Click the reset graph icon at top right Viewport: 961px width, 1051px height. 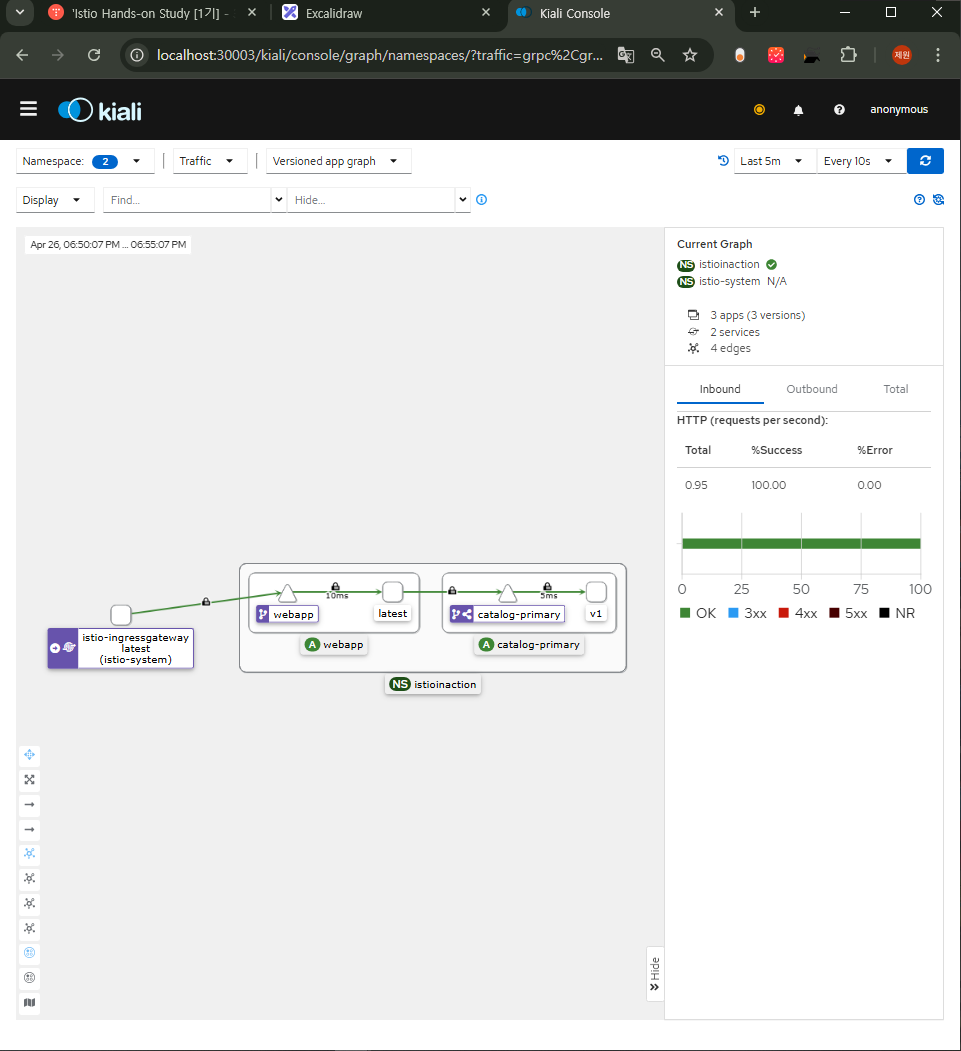coord(938,199)
